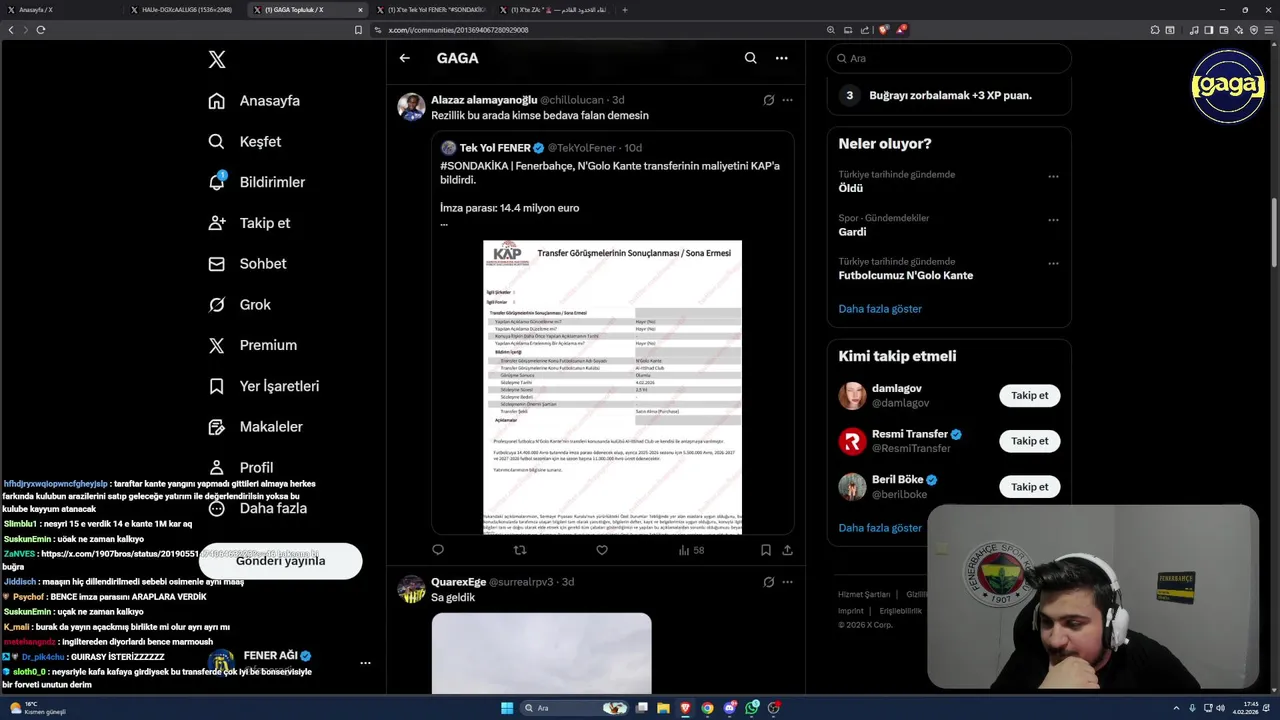Open options for Öldü trend

[x=1053, y=177]
